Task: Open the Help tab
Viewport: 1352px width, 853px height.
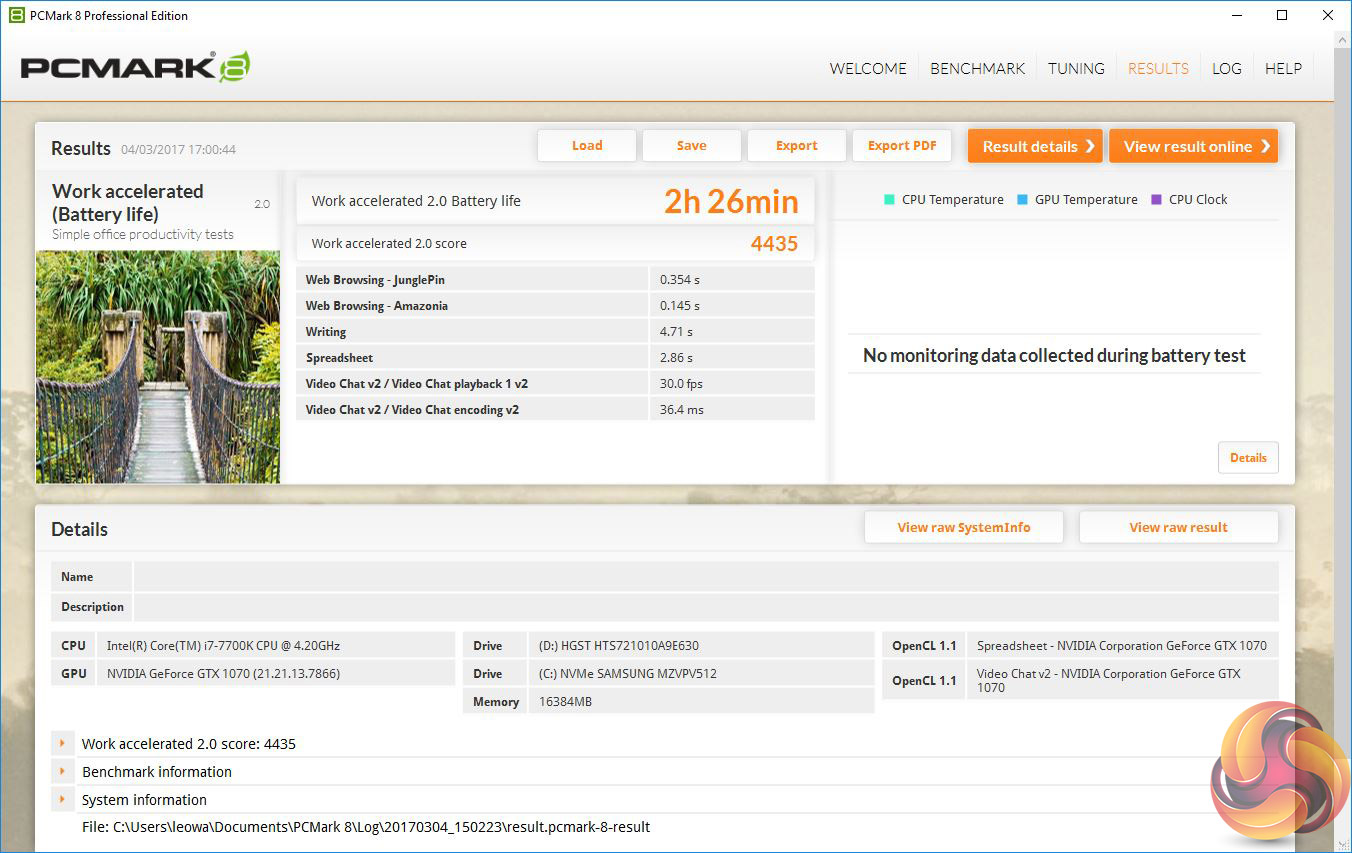Action: 1283,69
